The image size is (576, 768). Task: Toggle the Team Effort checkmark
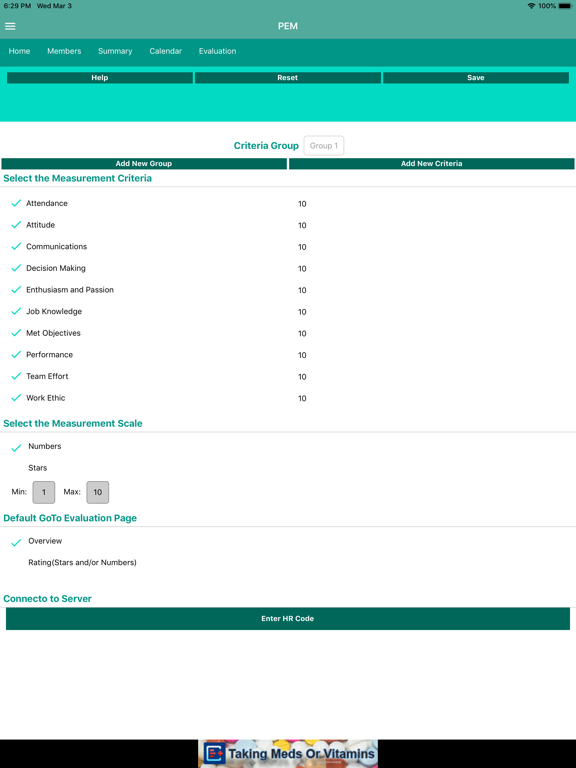pyautogui.click(x=16, y=376)
